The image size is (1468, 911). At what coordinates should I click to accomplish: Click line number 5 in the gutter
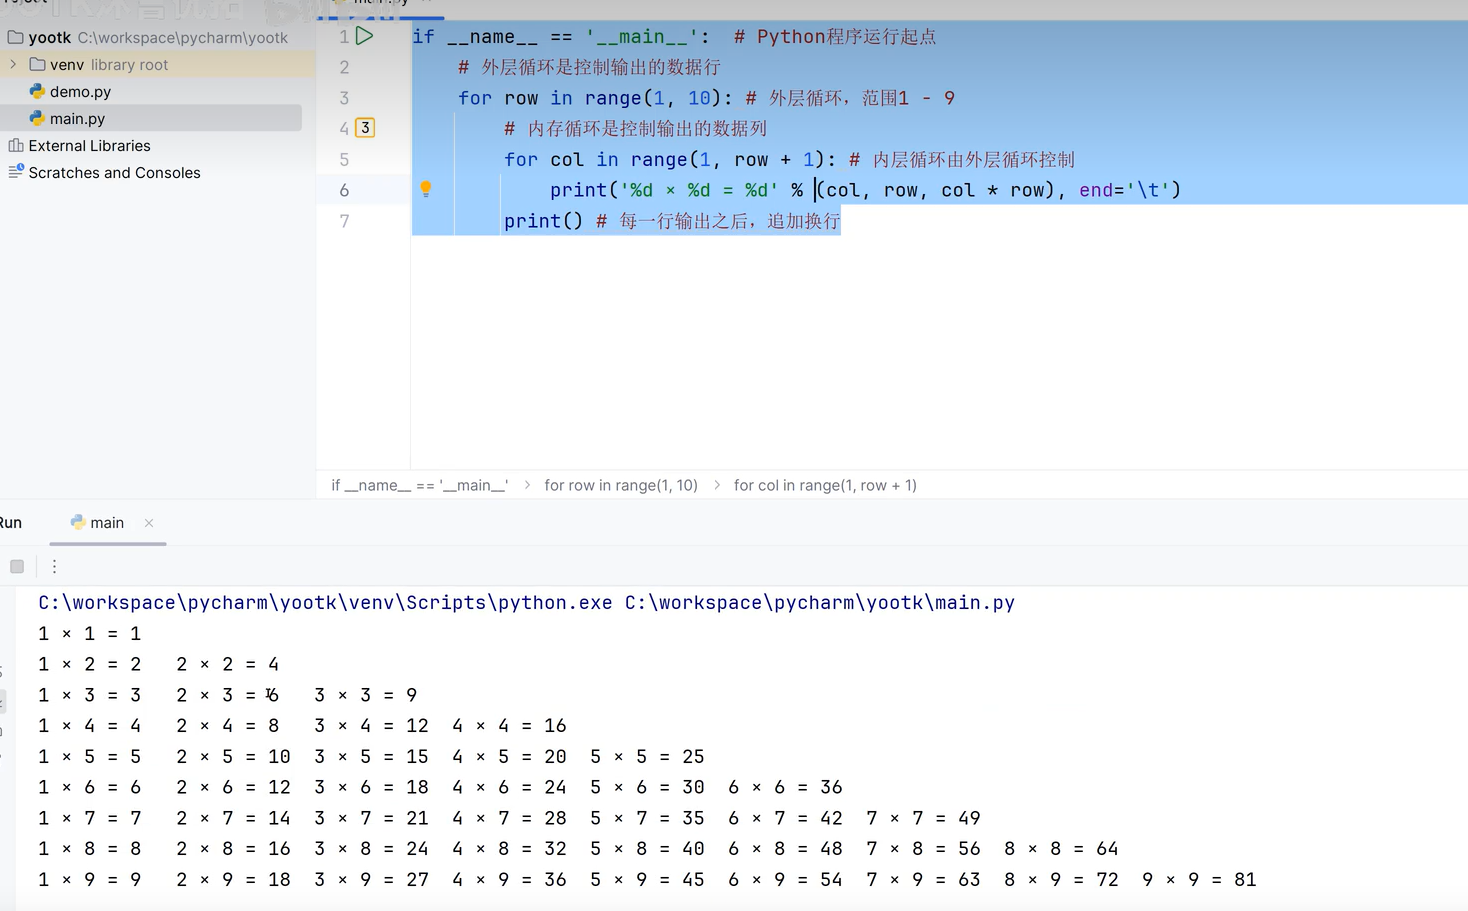coord(344,160)
